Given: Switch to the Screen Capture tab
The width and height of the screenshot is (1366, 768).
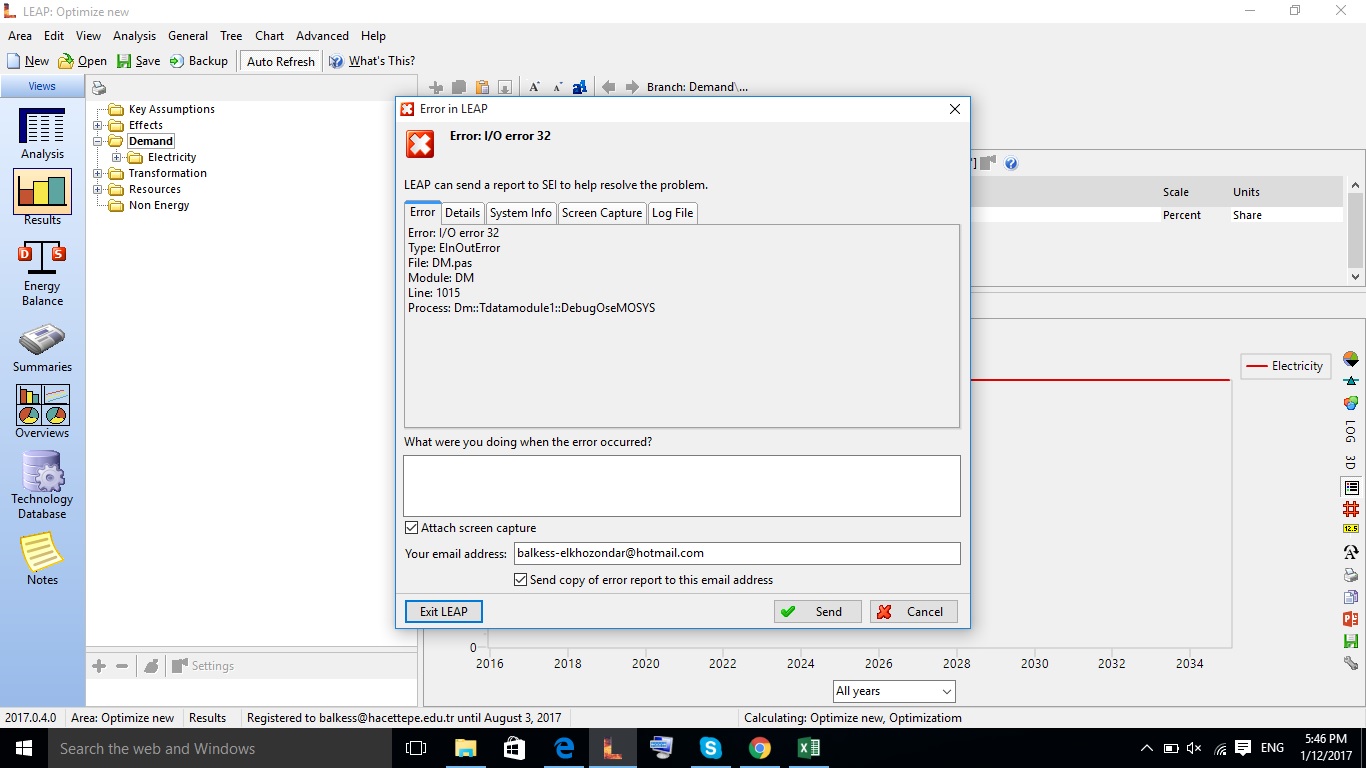Looking at the screenshot, I should tap(602, 213).
